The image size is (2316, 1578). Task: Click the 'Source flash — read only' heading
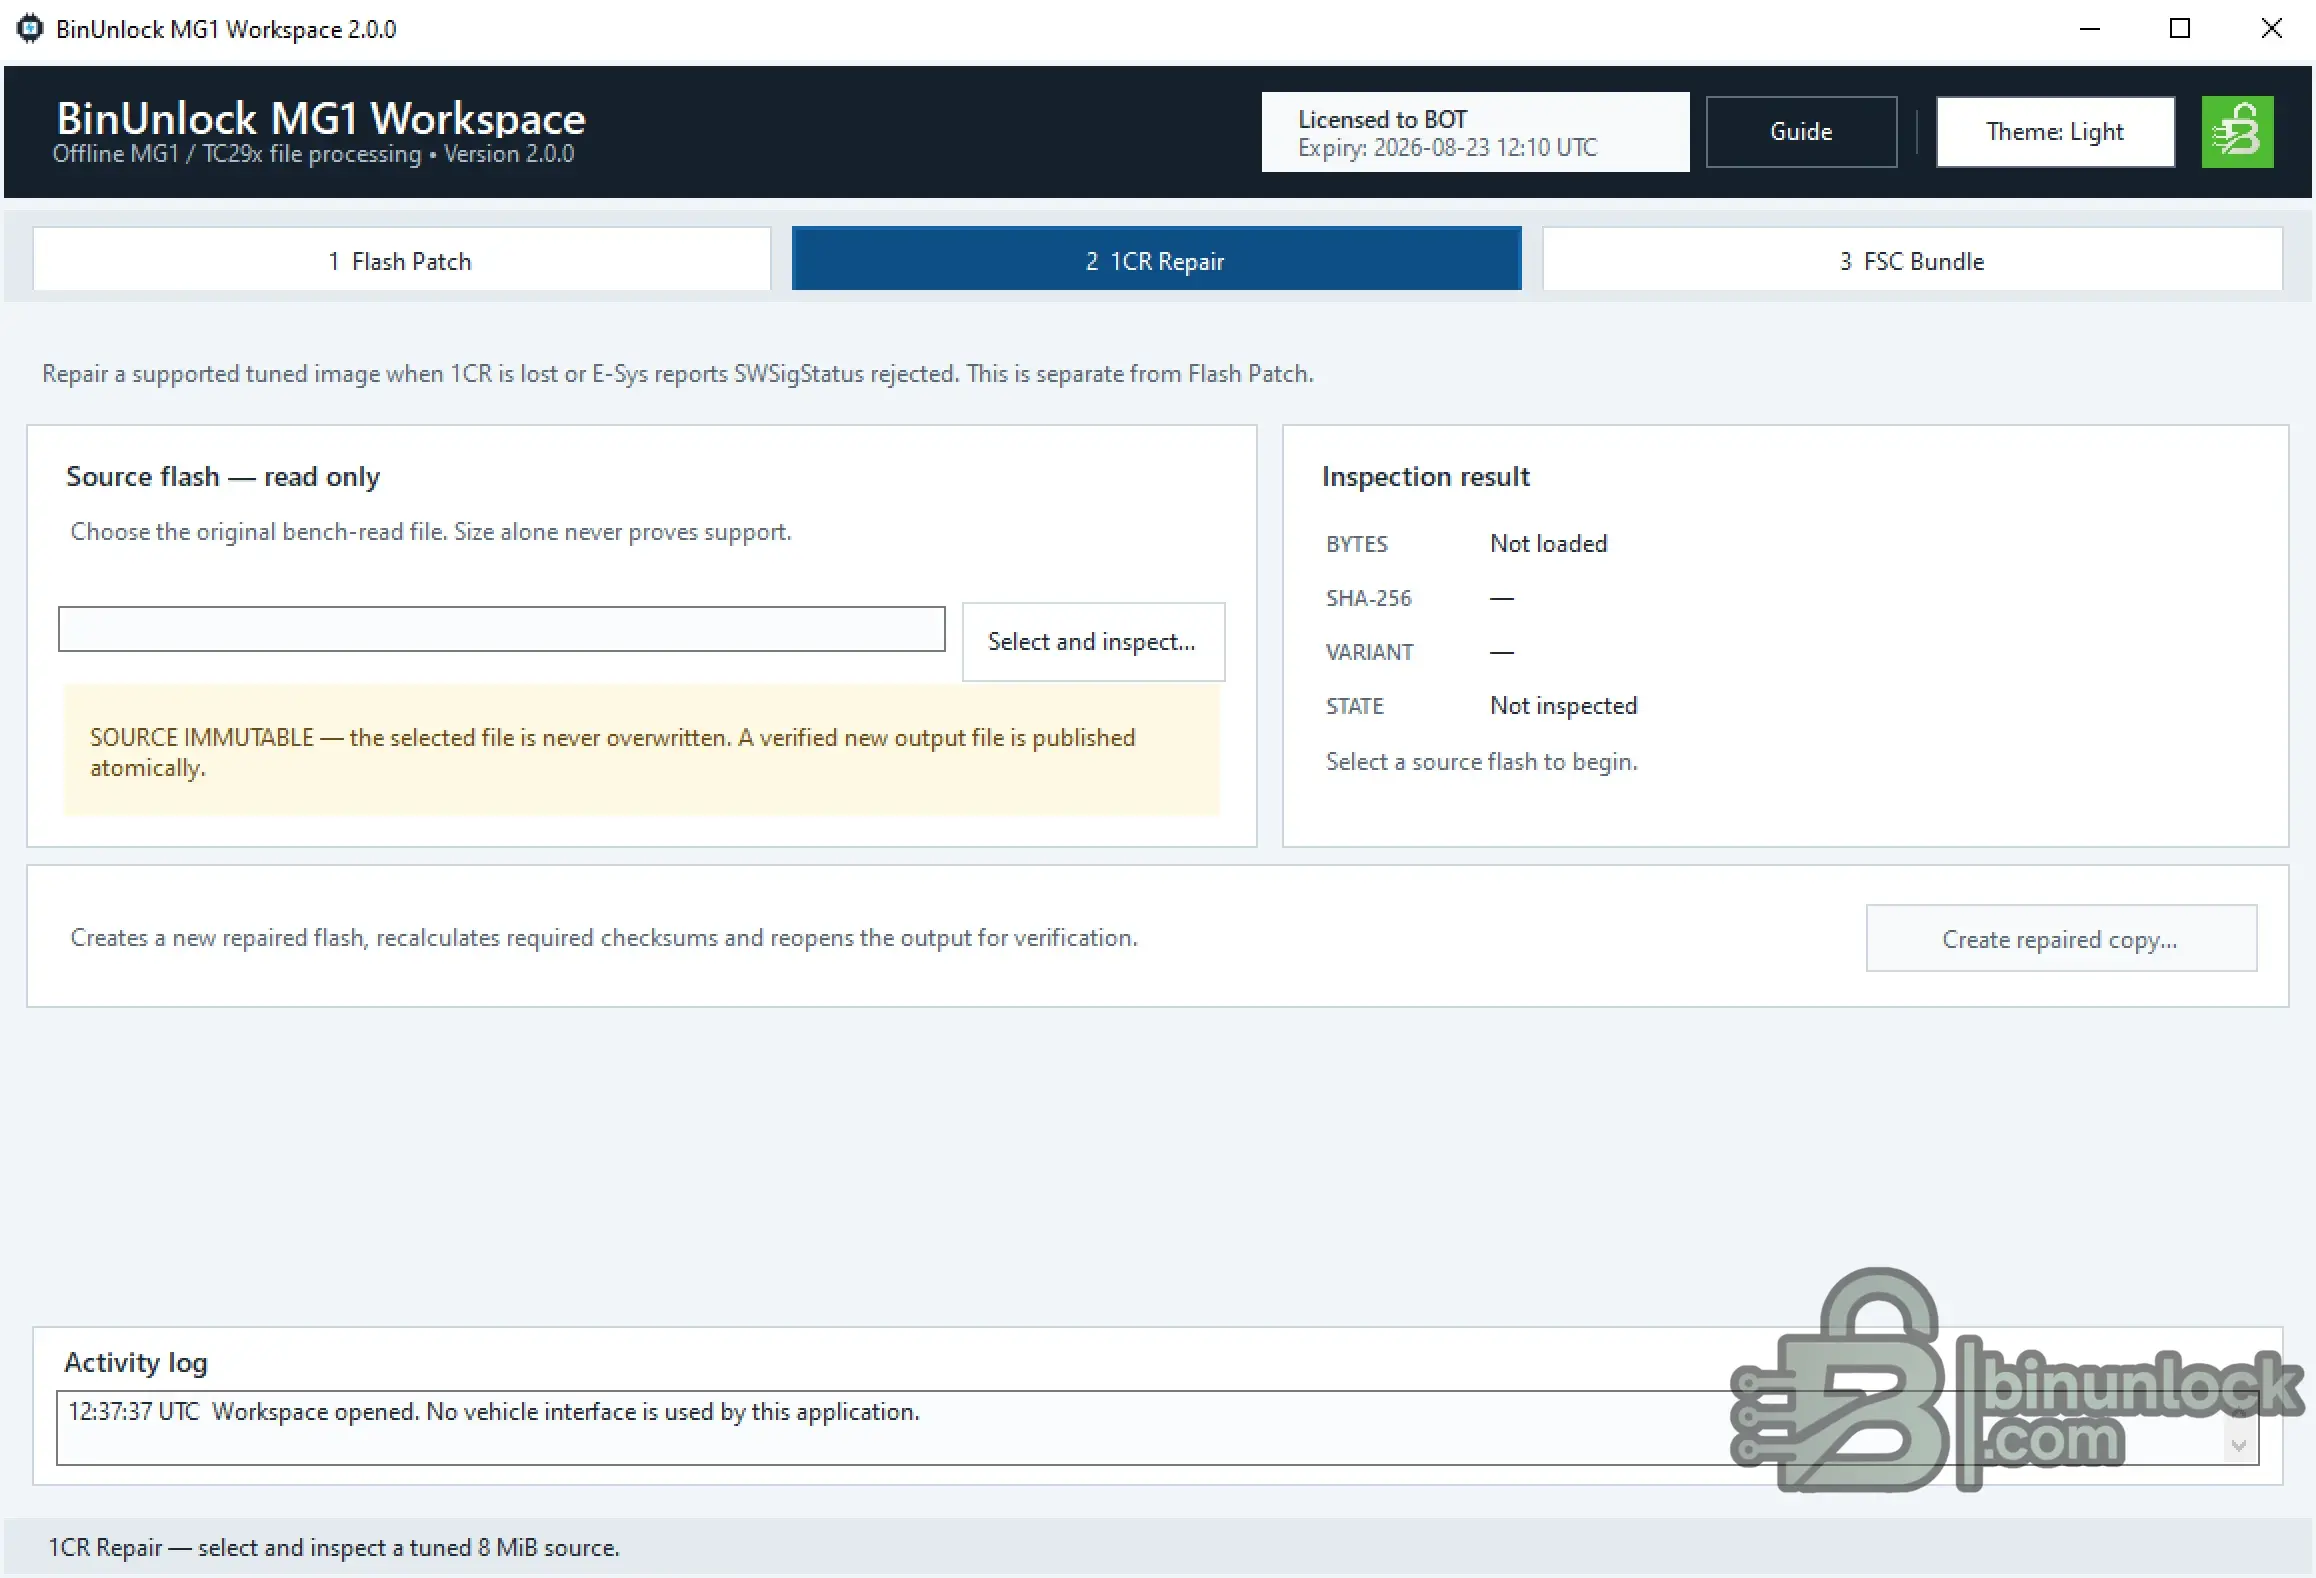[223, 477]
